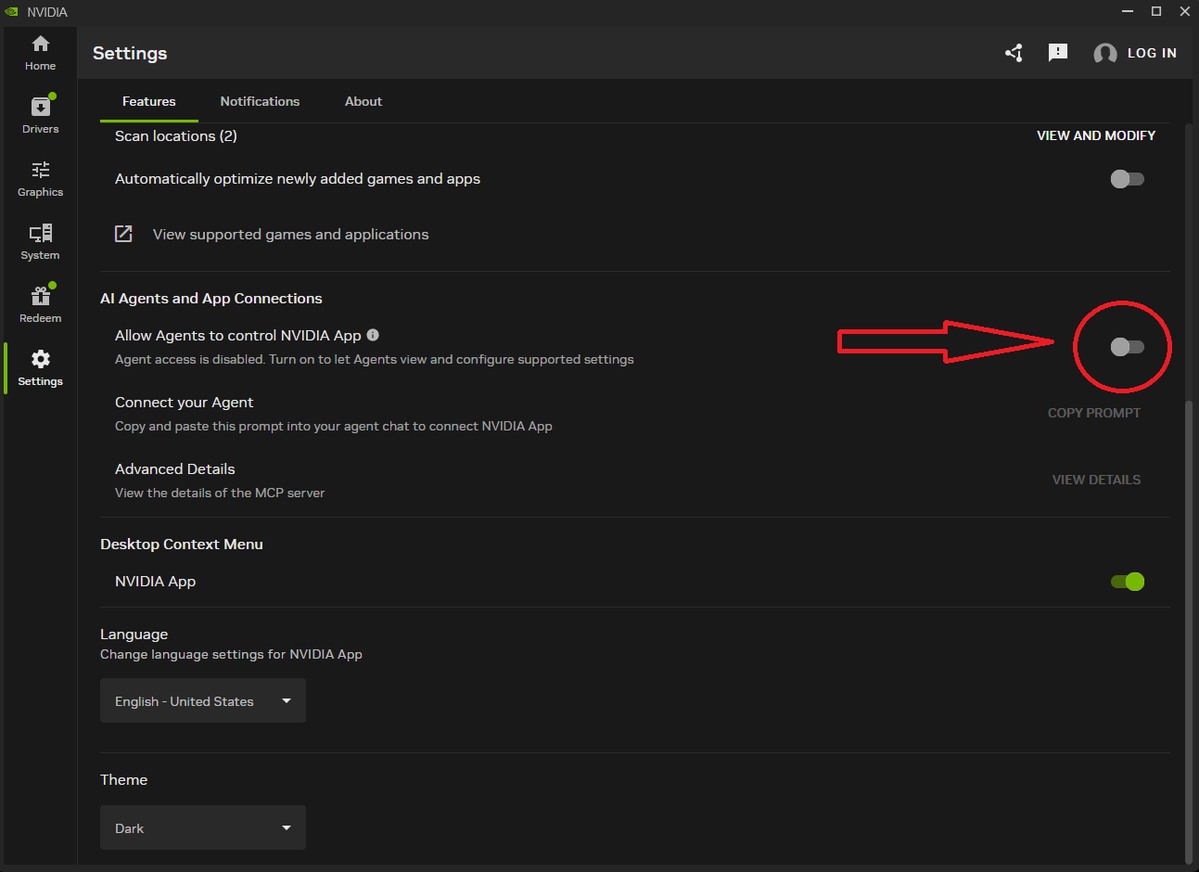Click the user avatar icon
The height and width of the screenshot is (872, 1199).
pyautogui.click(x=1105, y=53)
